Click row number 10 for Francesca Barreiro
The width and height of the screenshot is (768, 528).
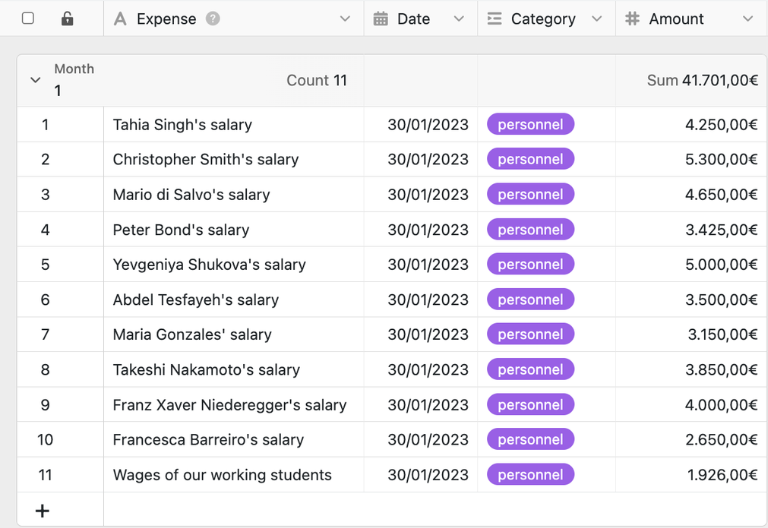click(x=45, y=440)
